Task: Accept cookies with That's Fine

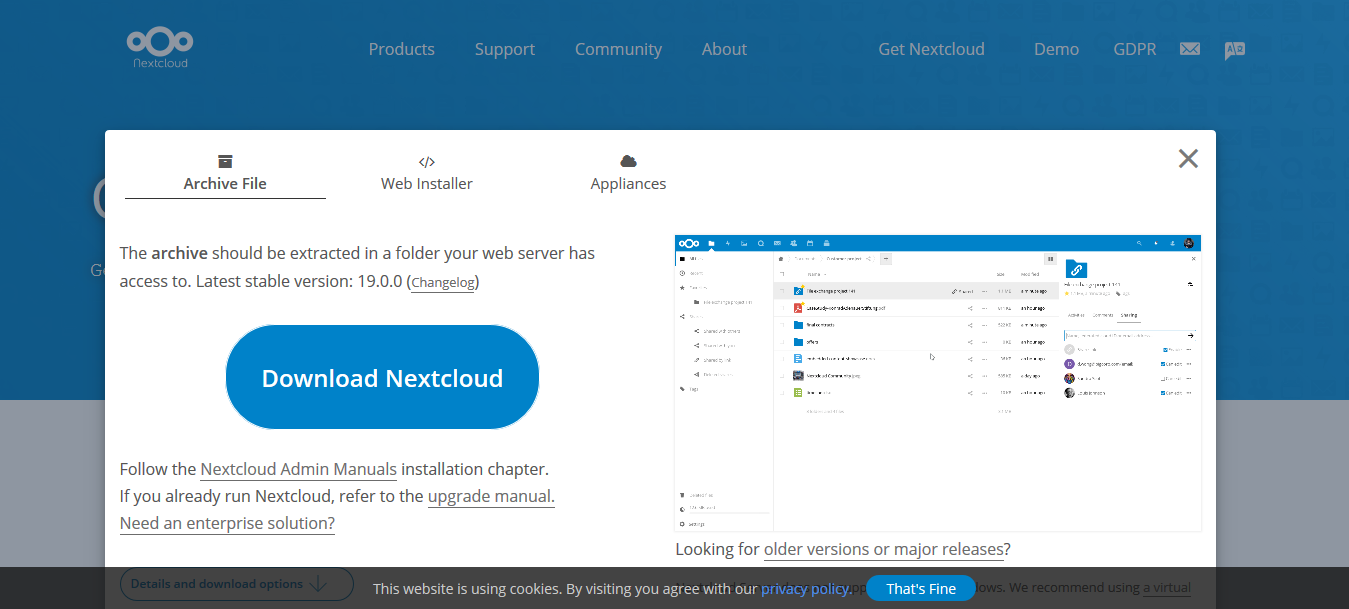Action: point(919,588)
